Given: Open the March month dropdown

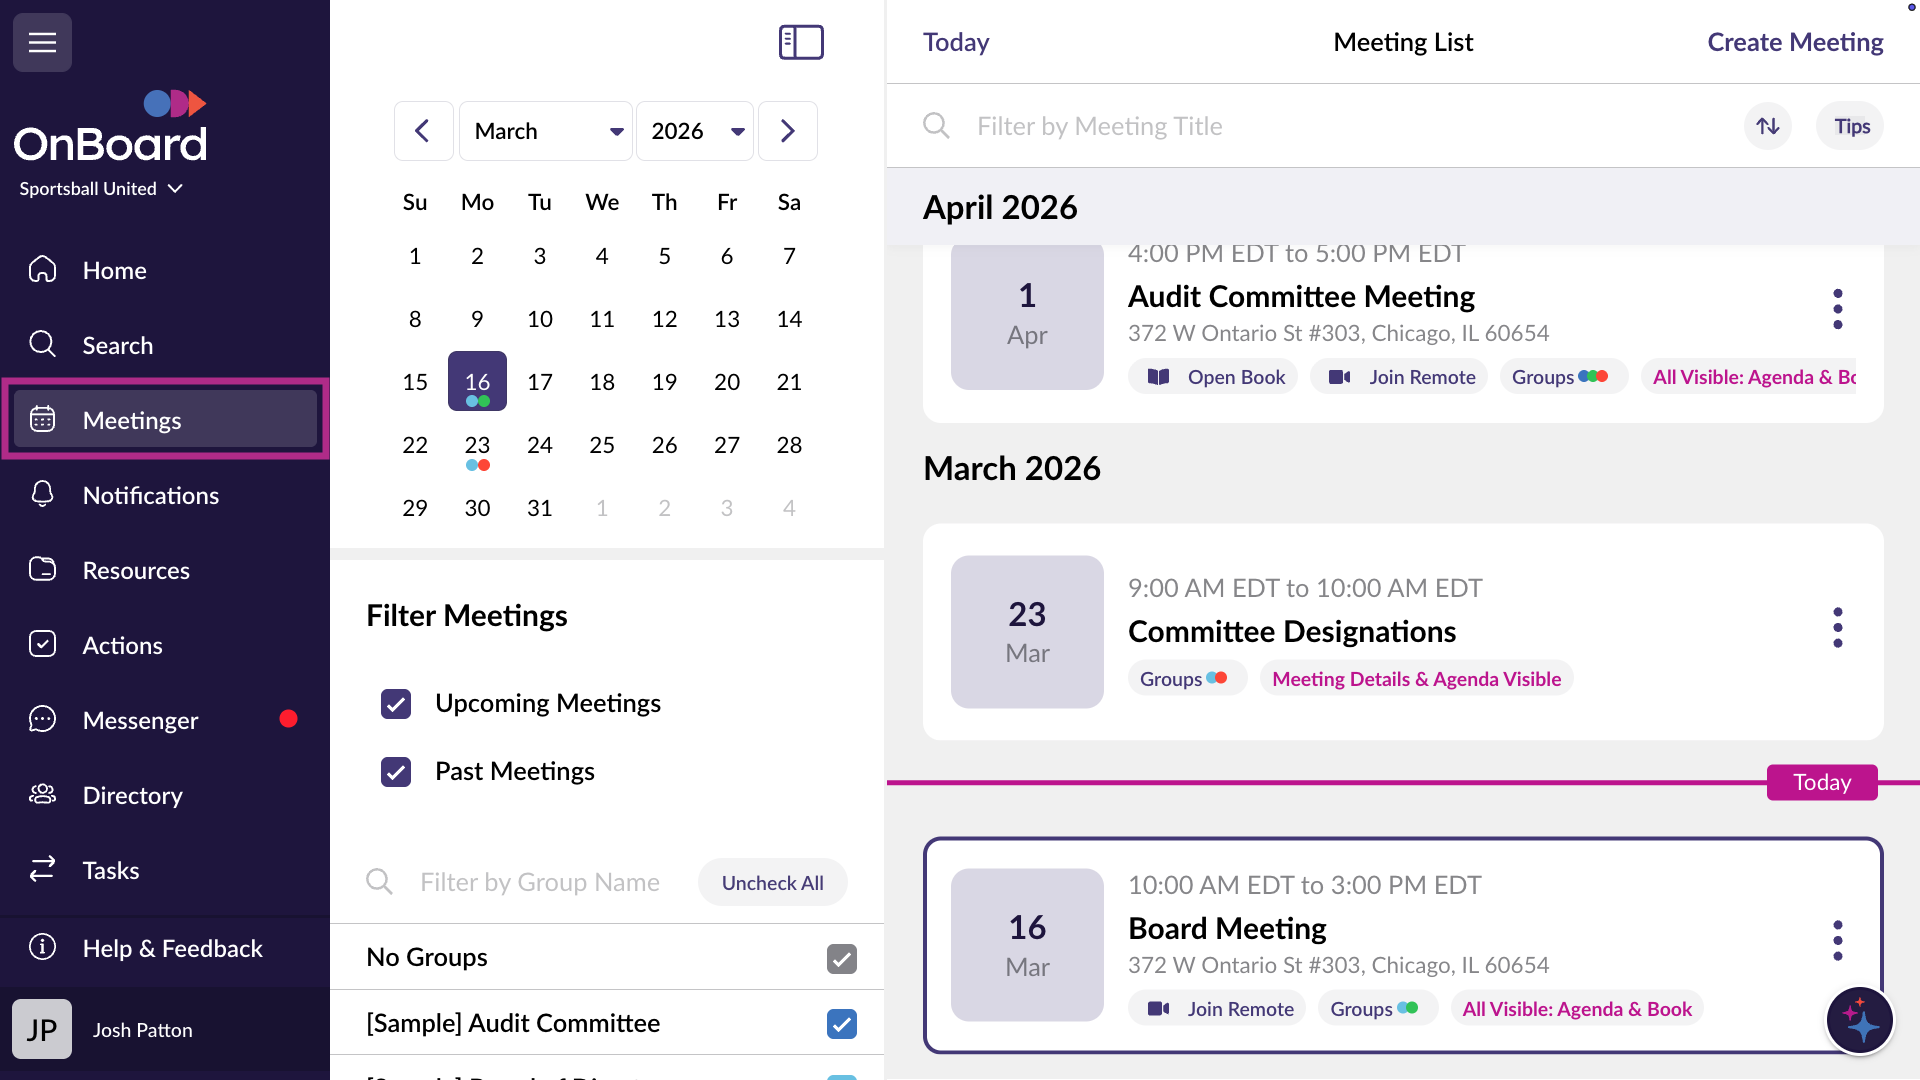Looking at the screenshot, I should pos(545,130).
